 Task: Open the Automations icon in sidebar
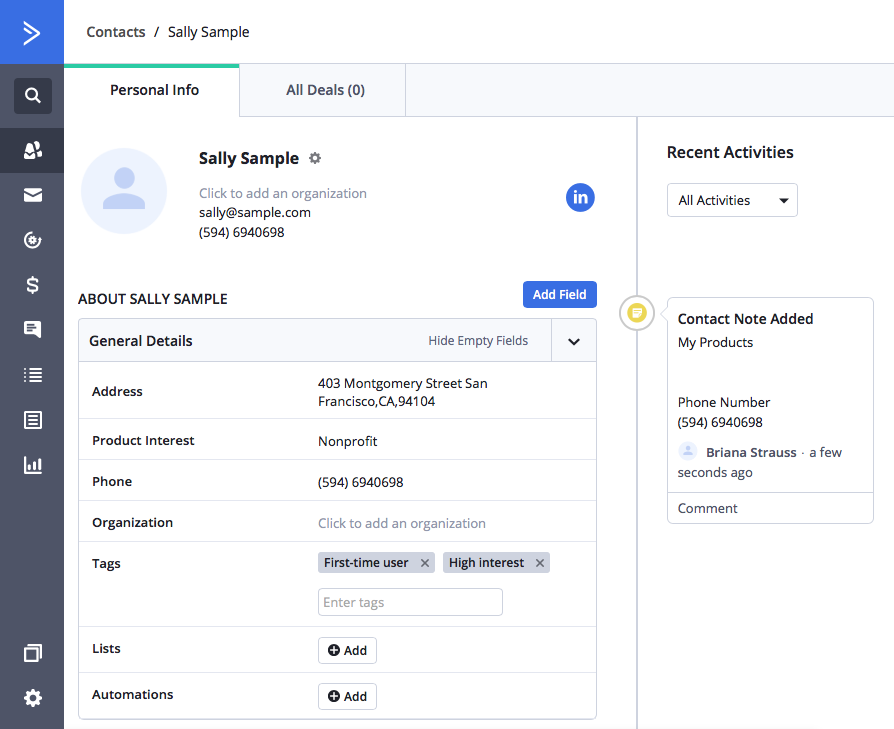(x=32, y=240)
